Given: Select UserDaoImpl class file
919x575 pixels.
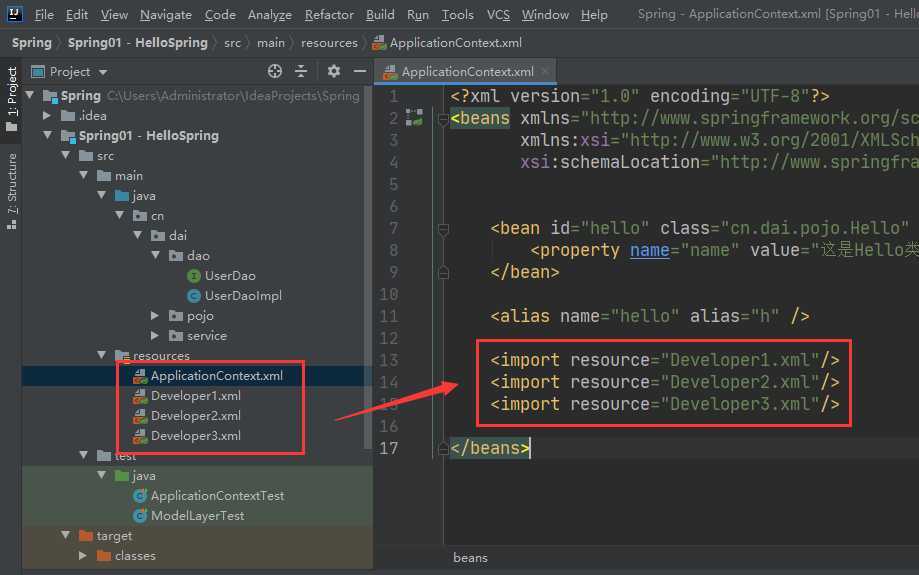Looking at the screenshot, I should click(x=243, y=295).
